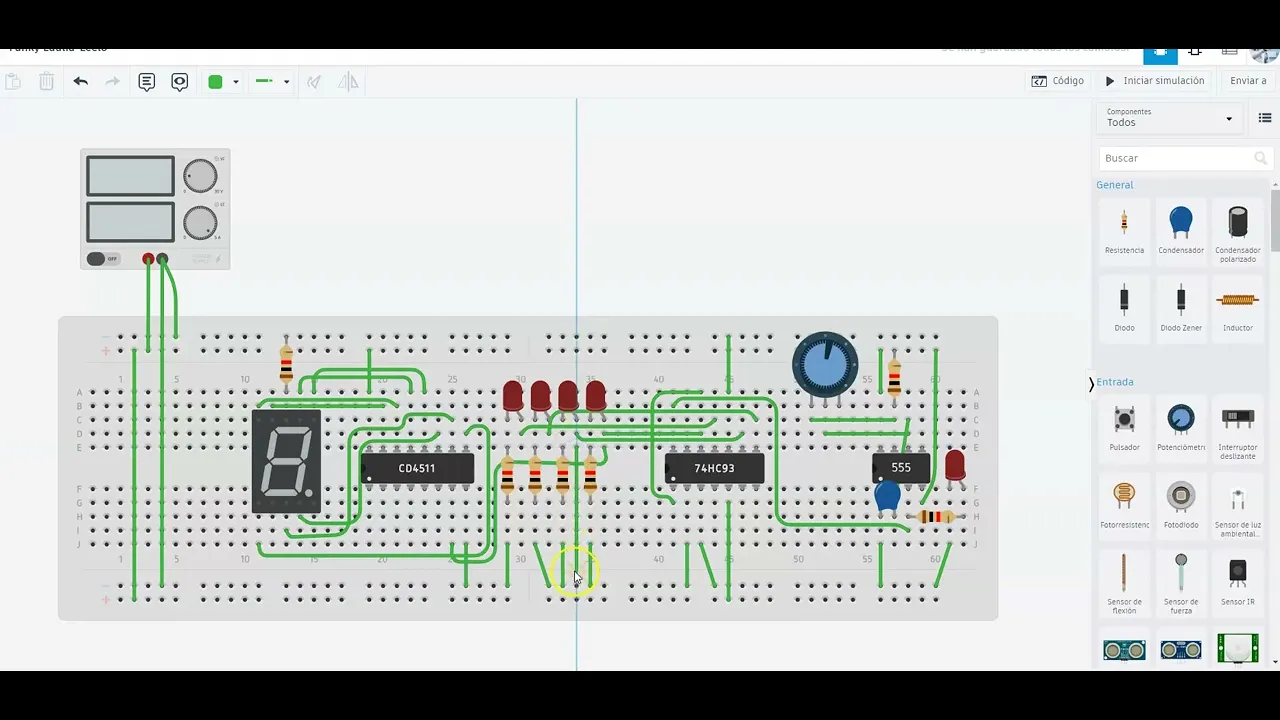The height and width of the screenshot is (720, 1280).
Task: Click the Enviar a button
Action: pos(1247,81)
